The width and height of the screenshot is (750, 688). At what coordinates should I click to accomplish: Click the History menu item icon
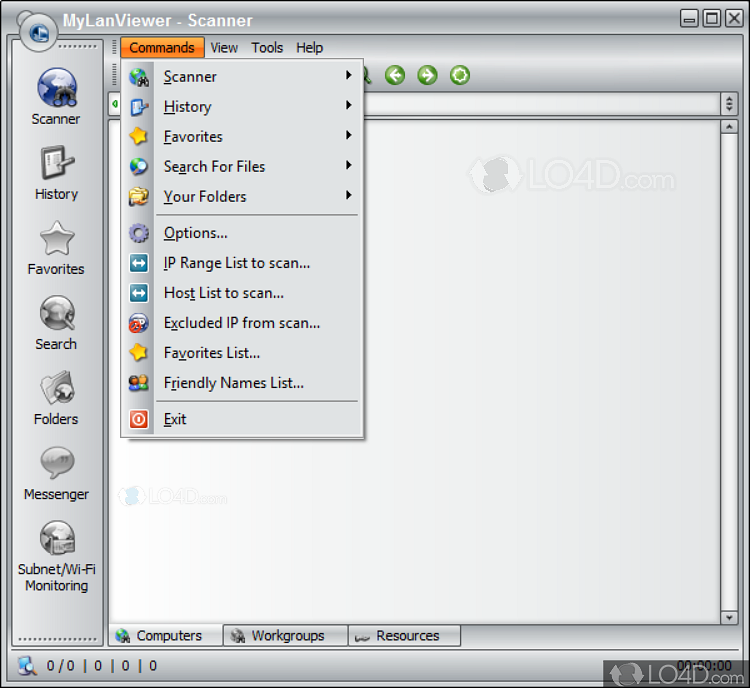(139, 107)
